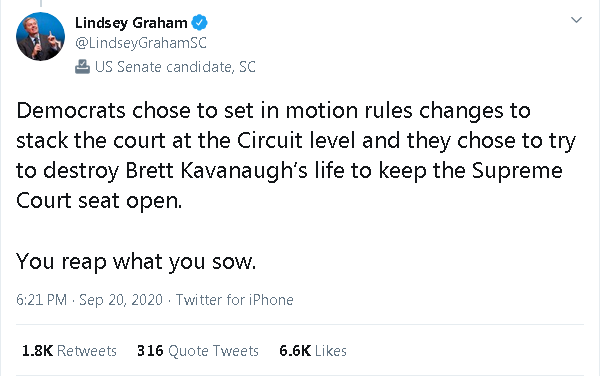Open the Lindsey Graham display name link

coord(131,23)
